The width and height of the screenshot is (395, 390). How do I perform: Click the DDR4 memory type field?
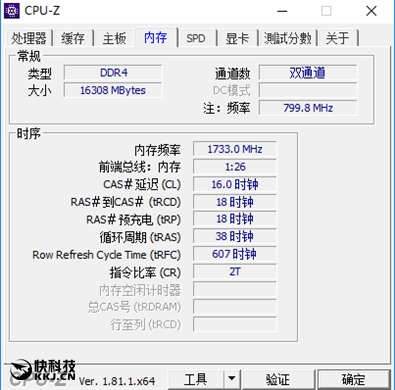tap(113, 73)
